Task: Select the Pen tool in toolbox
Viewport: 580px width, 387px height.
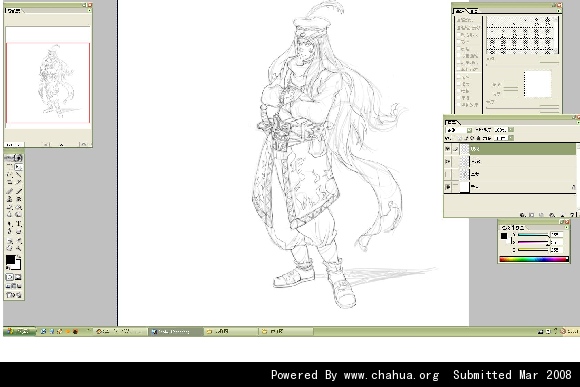Action: click(x=10, y=231)
